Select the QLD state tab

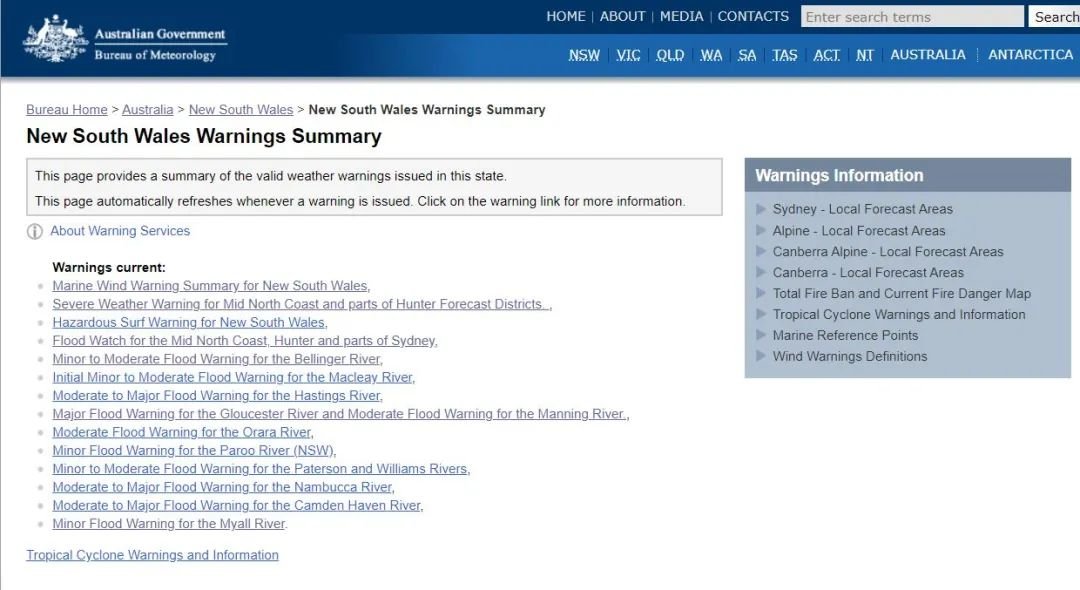coord(670,55)
